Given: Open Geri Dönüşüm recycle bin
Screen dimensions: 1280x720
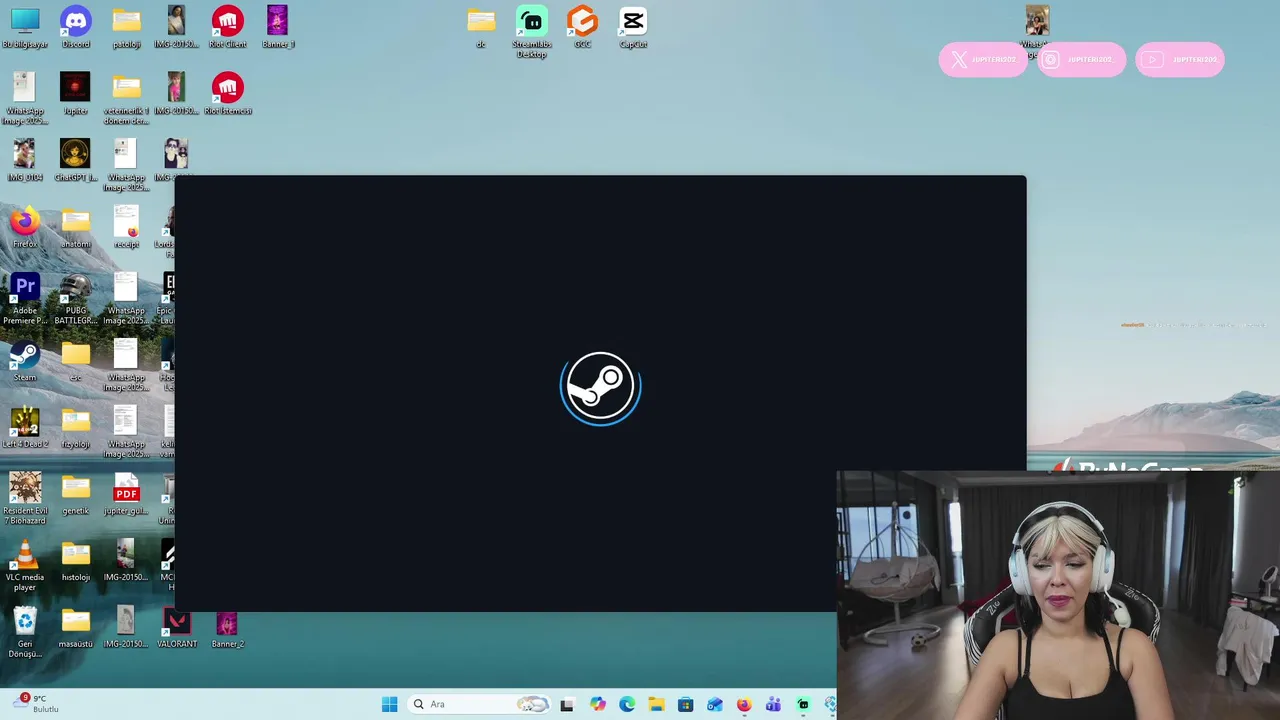Looking at the screenshot, I should 25,632.
